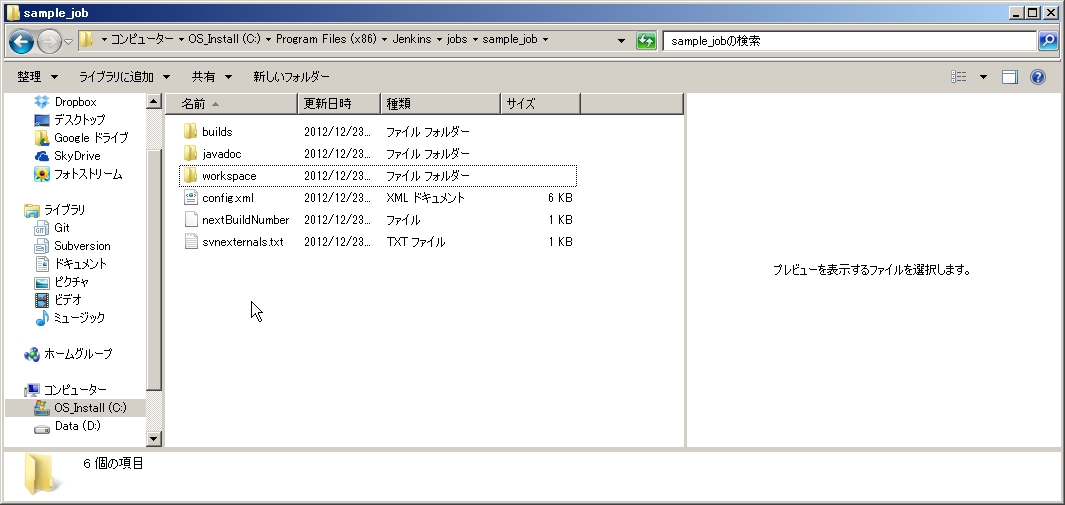
Task: Expand the arrow after jobs breadcrumb
Action: tap(475, 39)
